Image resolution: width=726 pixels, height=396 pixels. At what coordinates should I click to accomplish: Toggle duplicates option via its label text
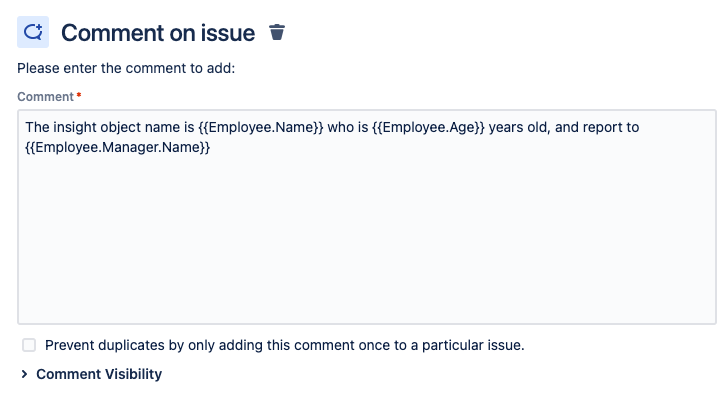[x=284, y=345]
